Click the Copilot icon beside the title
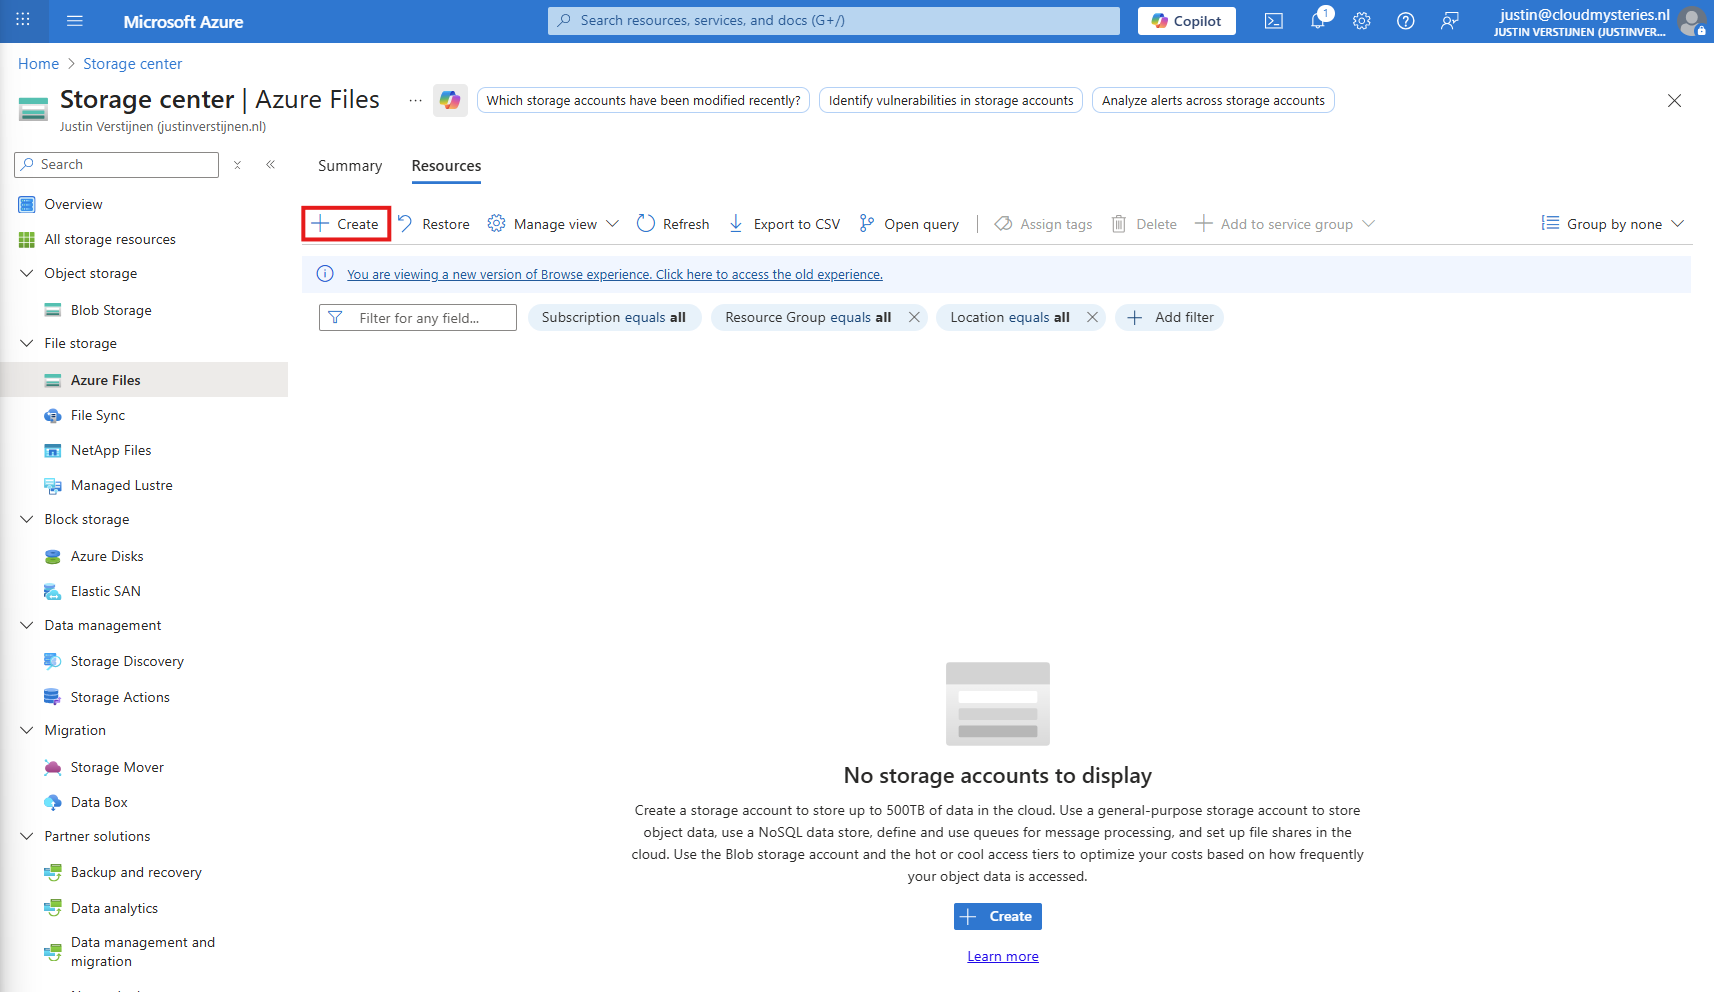The image size is (1714, 992). pyautogui.click(x=450, y=100)
